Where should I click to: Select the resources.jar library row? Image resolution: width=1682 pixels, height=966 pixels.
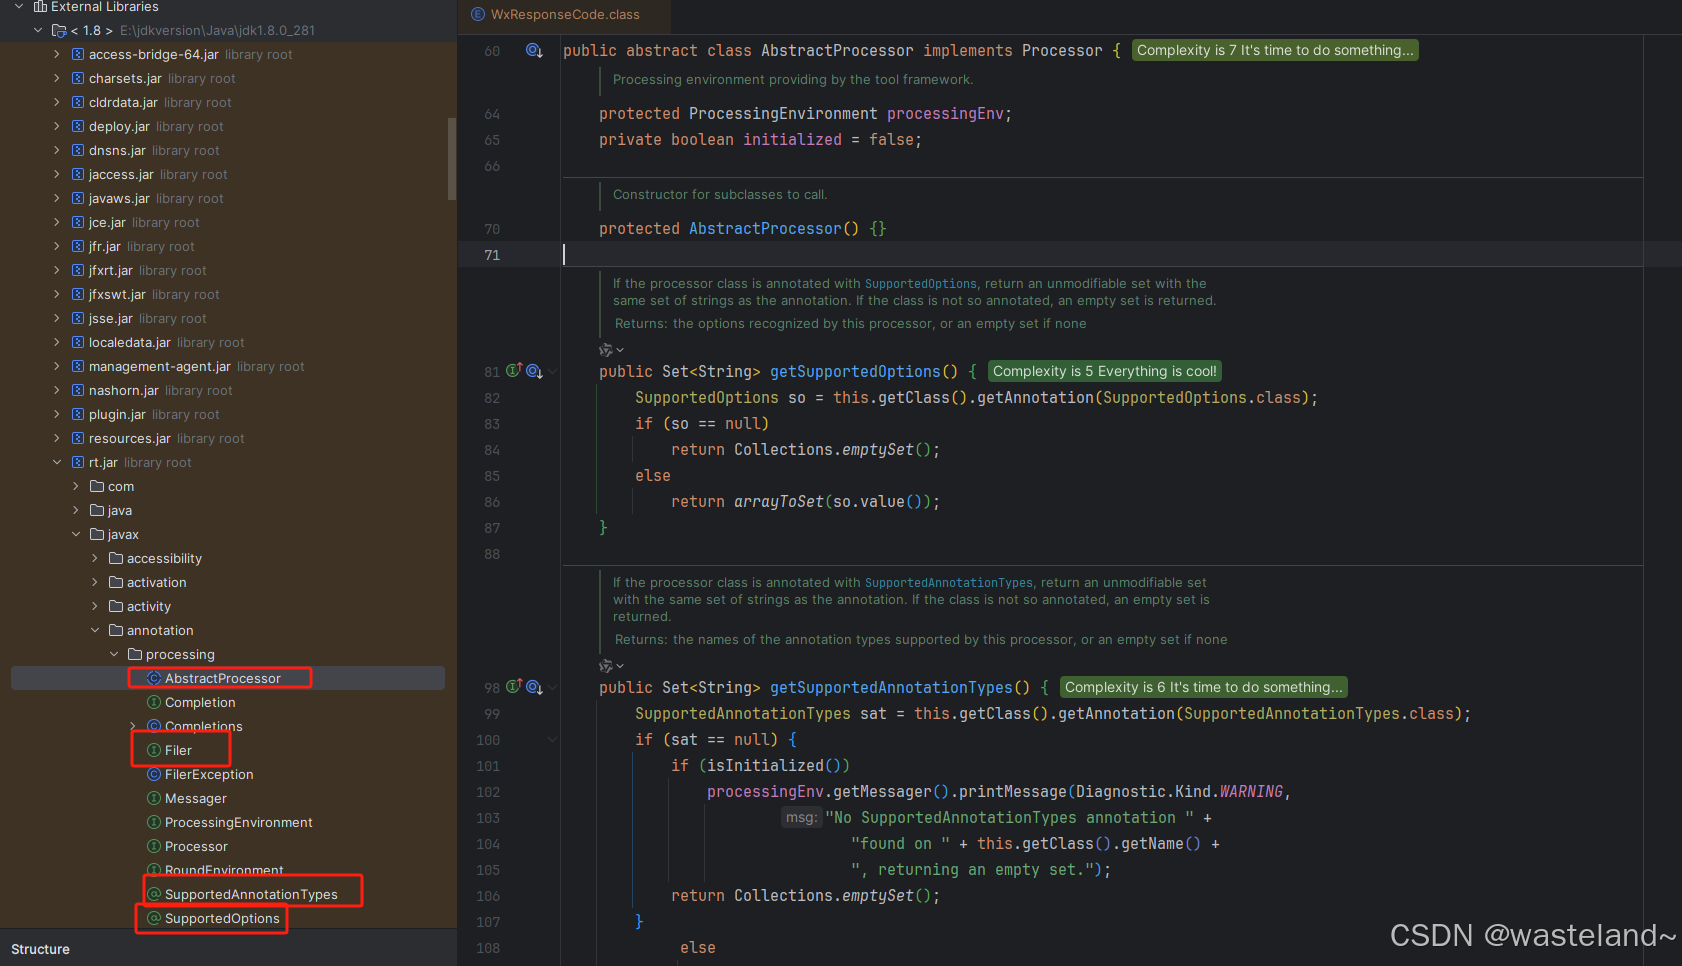228,439
